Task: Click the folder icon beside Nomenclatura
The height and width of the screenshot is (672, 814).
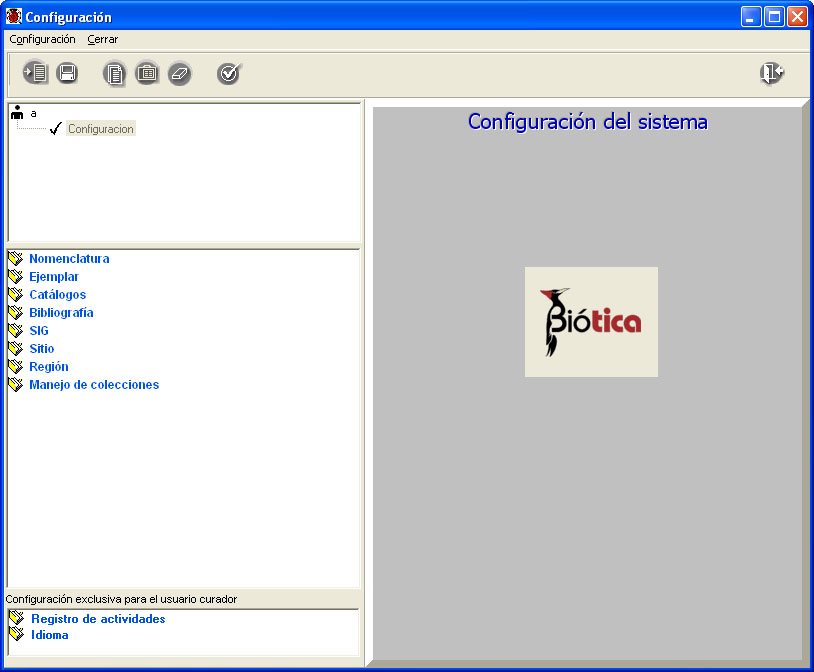Action: click(x=16, y=258)
